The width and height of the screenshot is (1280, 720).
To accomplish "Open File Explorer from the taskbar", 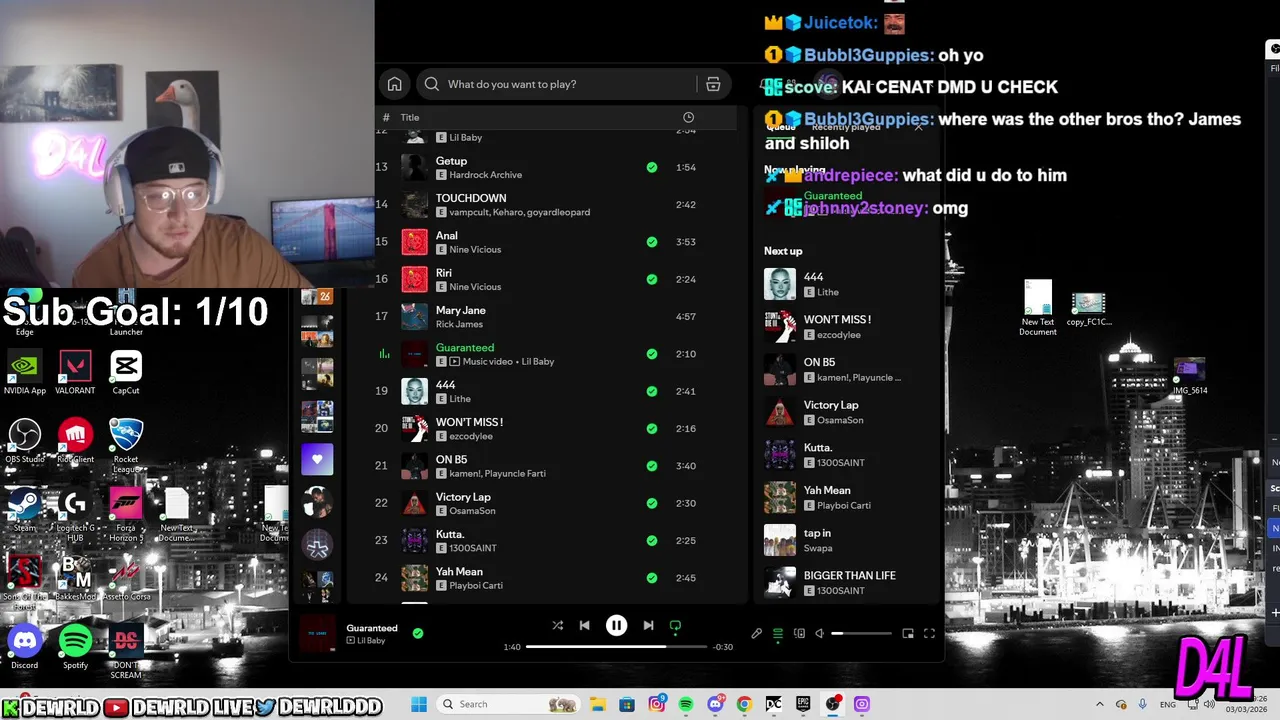I will coord(598,704).
